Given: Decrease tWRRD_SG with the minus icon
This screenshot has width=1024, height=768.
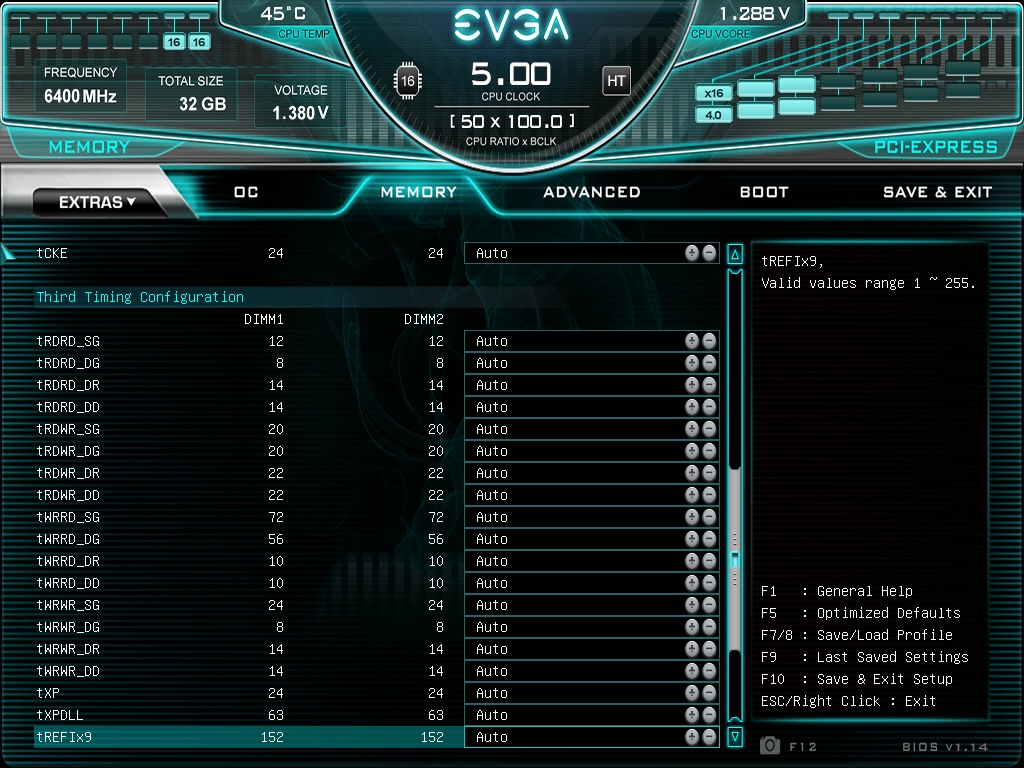Looking at the screenshot, I should [x=709, y=517].
